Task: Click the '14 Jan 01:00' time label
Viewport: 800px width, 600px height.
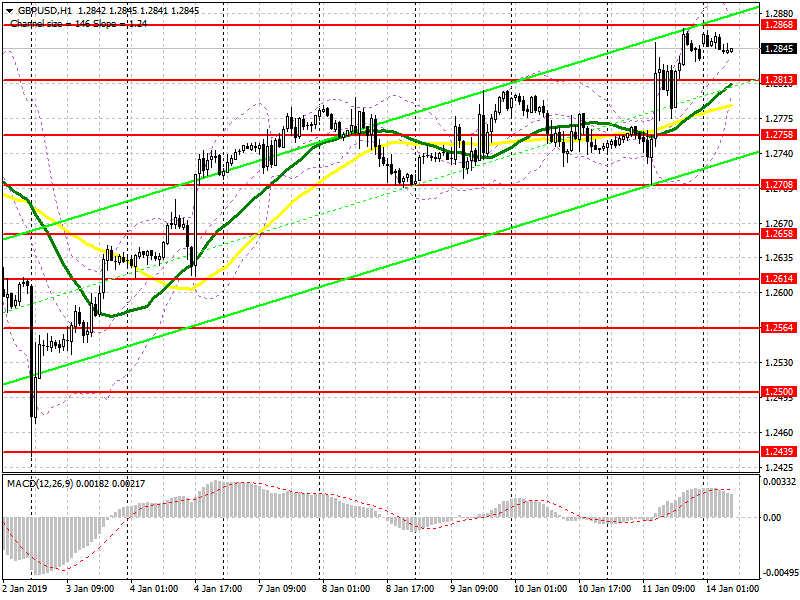Action: pyautogui.click(x=733, y=589)
